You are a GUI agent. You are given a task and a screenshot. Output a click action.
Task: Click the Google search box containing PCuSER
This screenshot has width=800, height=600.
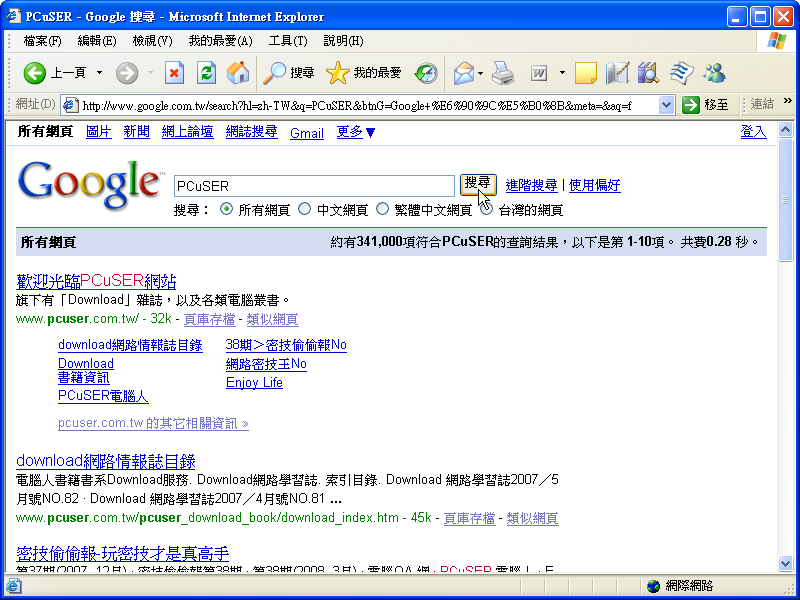coord(314,186)
